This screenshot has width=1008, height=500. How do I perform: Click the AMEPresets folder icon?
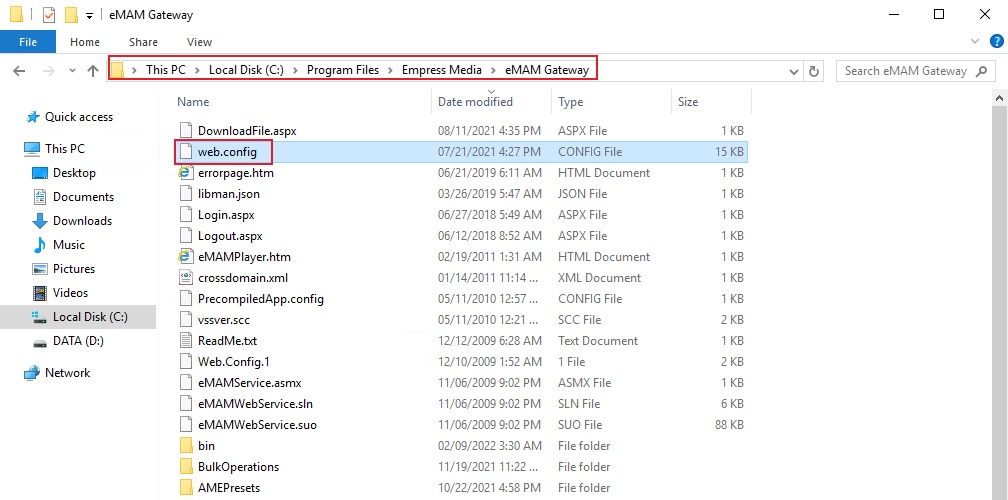point(186,488)
